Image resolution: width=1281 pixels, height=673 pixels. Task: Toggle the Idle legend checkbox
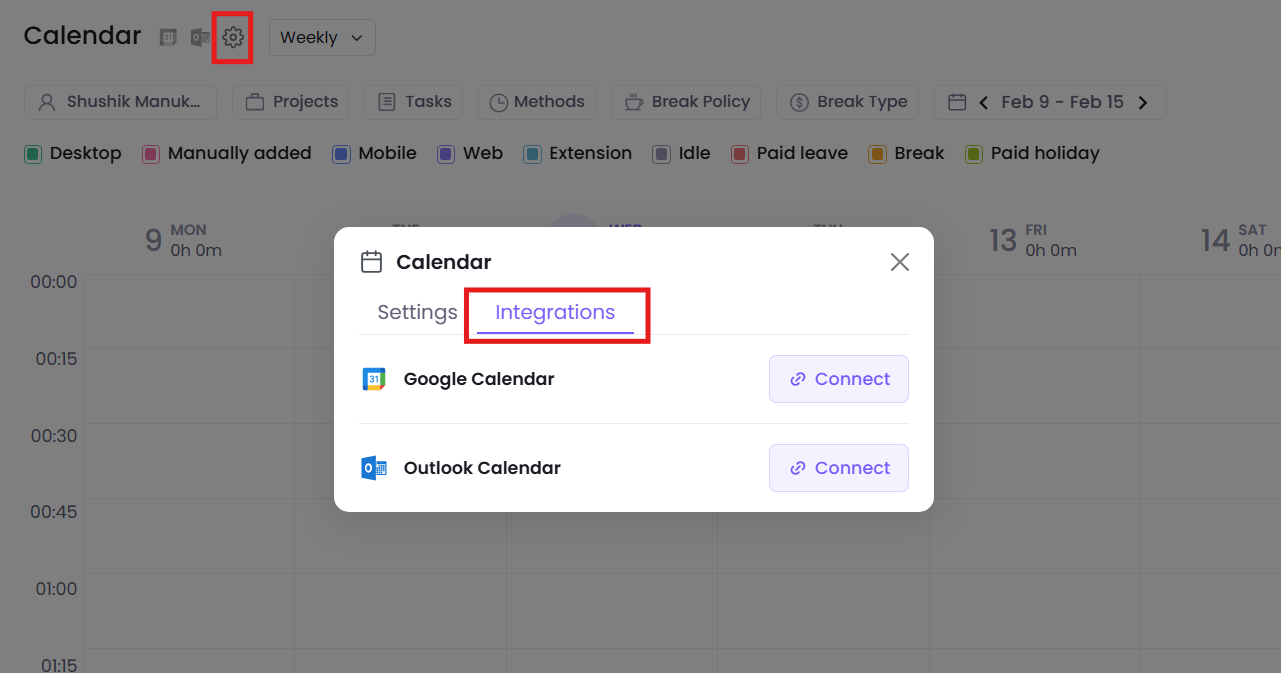(661, 154)
